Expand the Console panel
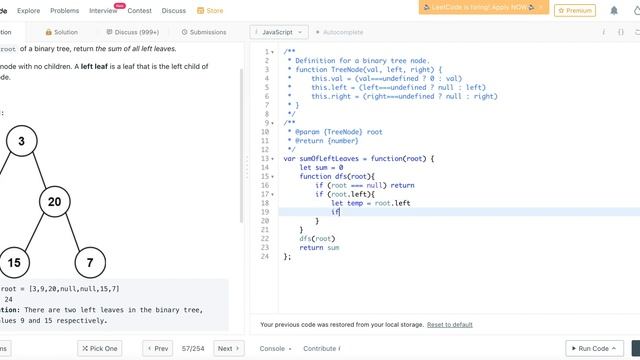 point(276,349)
